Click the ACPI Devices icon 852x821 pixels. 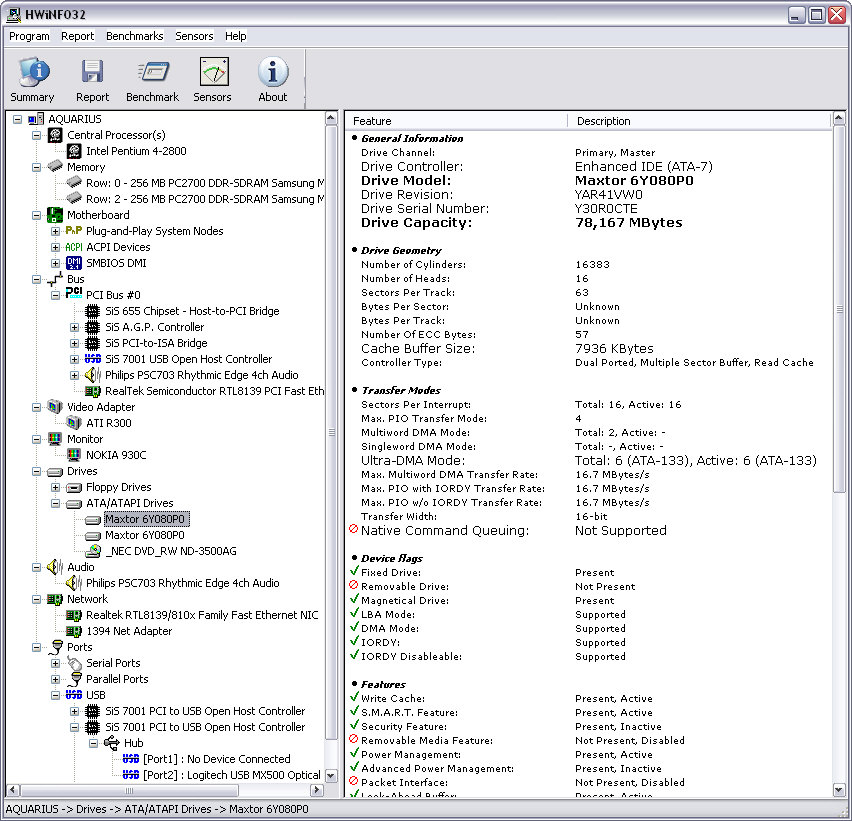point(74,247)
